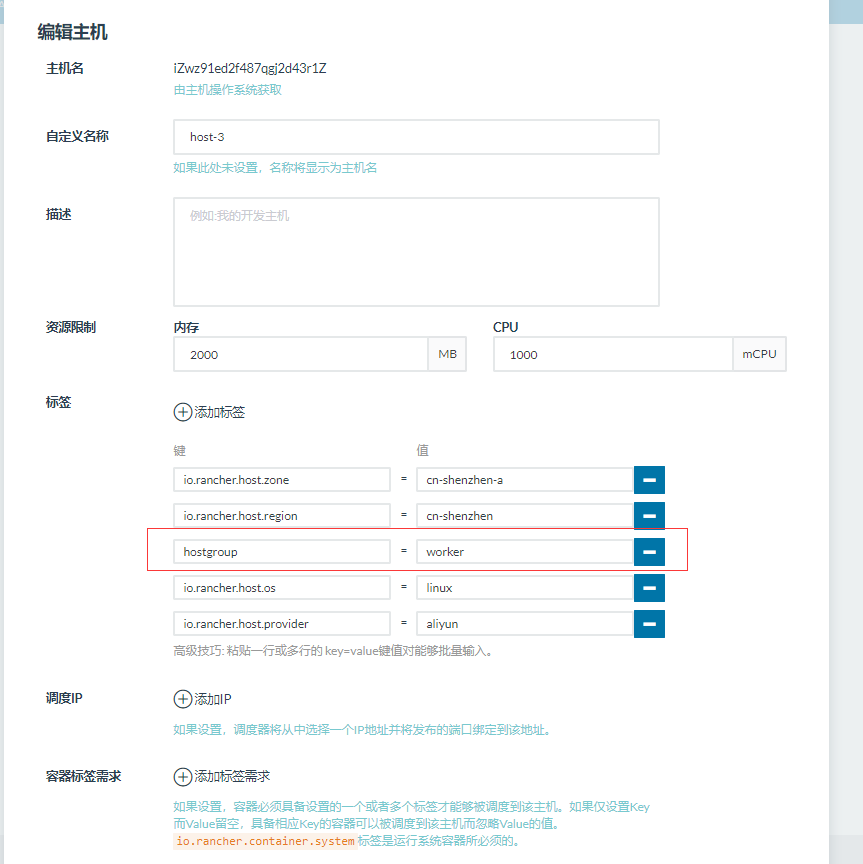Click 添加标签需求 to add label requirement

222,776
